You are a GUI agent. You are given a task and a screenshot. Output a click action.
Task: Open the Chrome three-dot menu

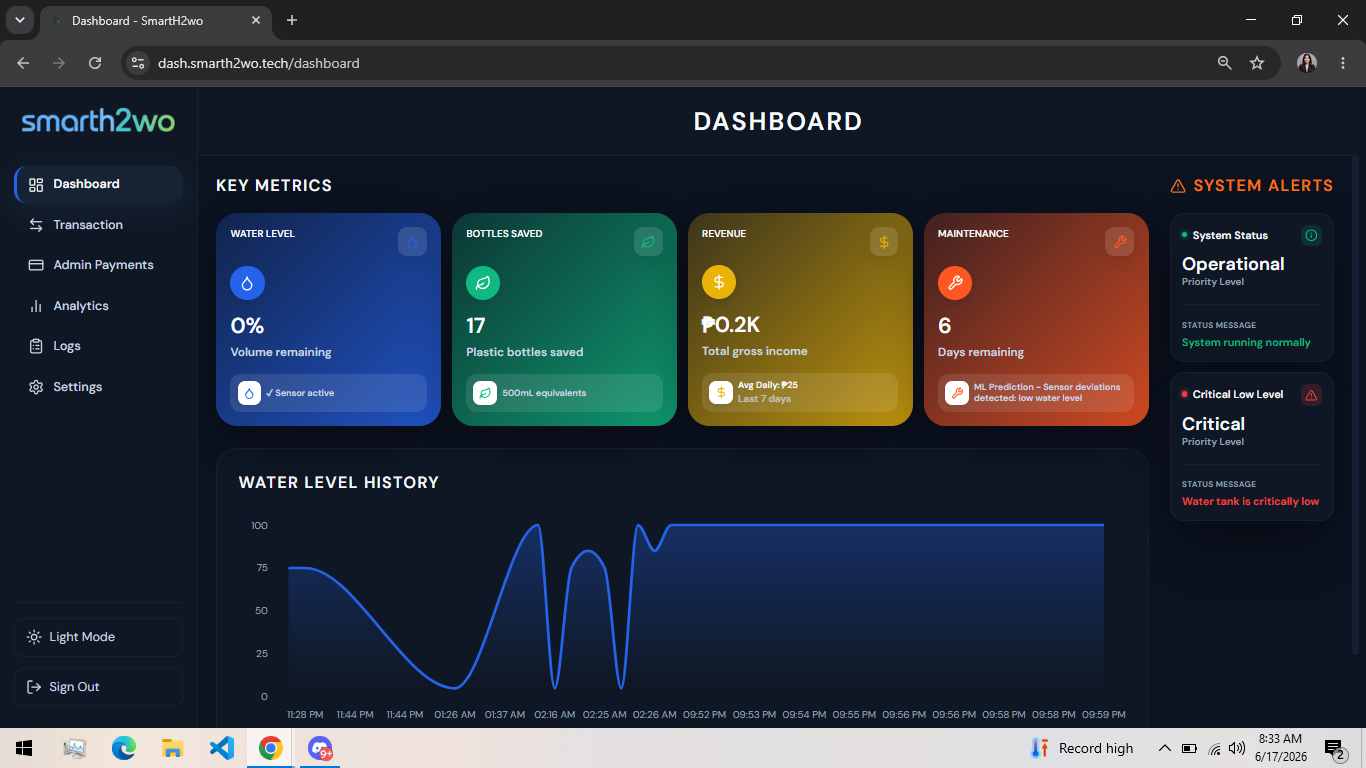1342,63
